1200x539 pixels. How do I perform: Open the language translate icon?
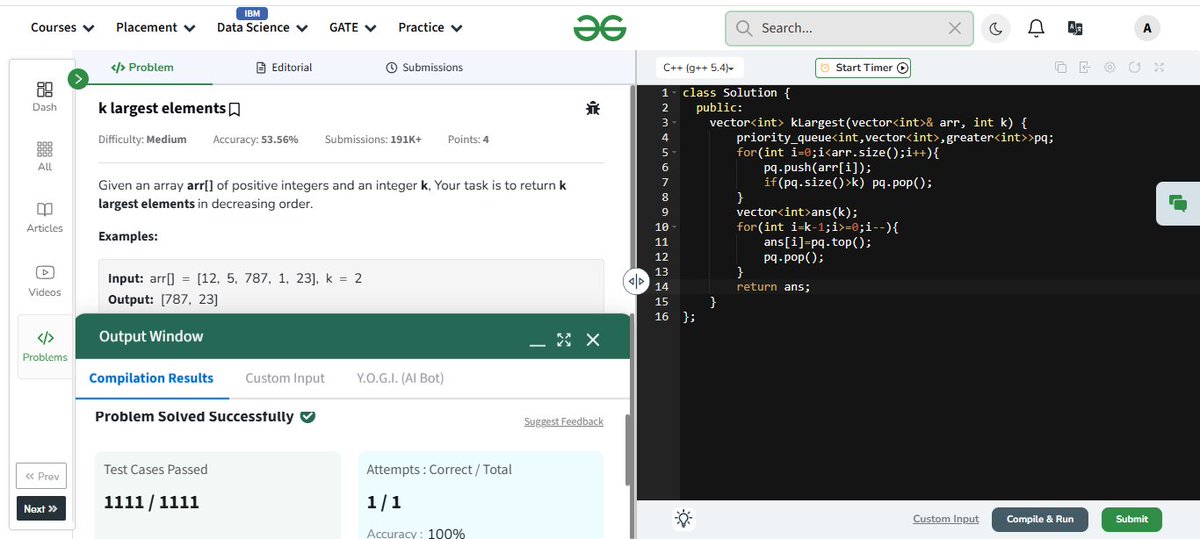(x=1075, y=29)
